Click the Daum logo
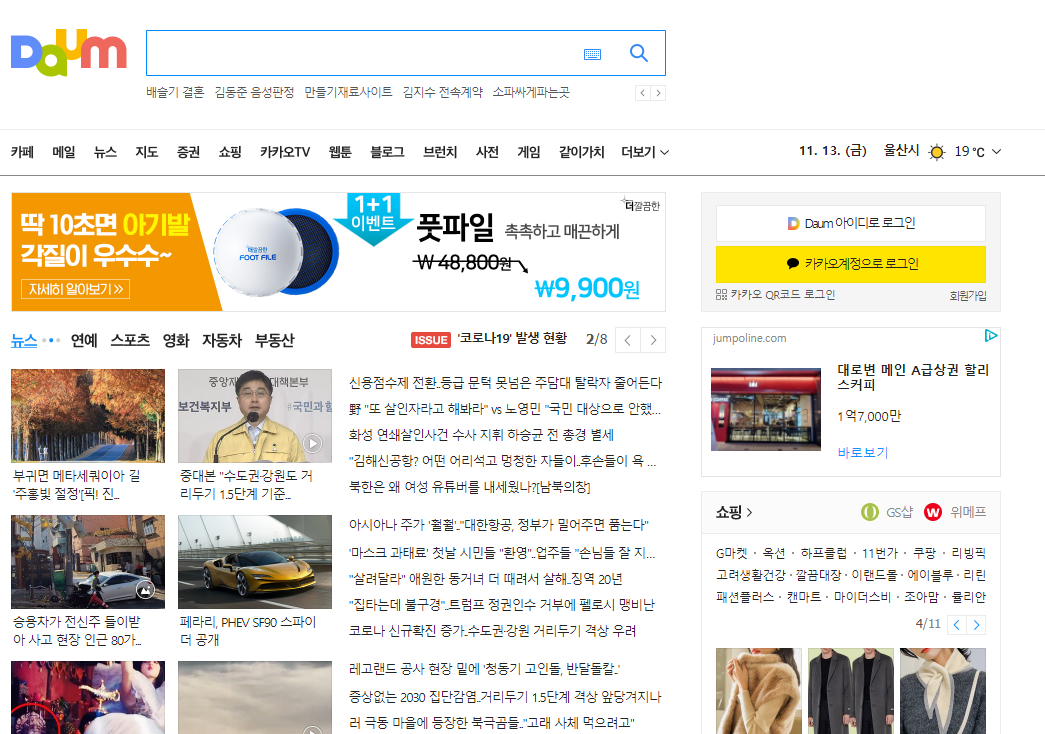Viewport: 1045px width, 734px height. 68,52
